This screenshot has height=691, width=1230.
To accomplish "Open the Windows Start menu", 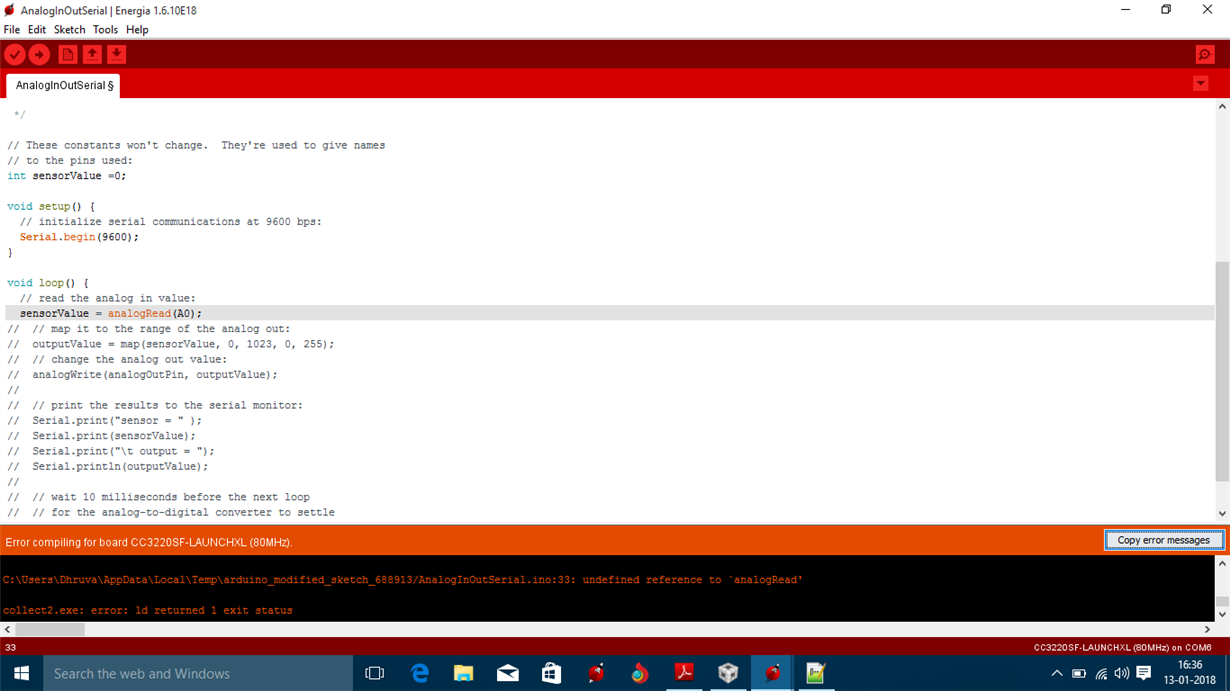I will pos(21,674).
